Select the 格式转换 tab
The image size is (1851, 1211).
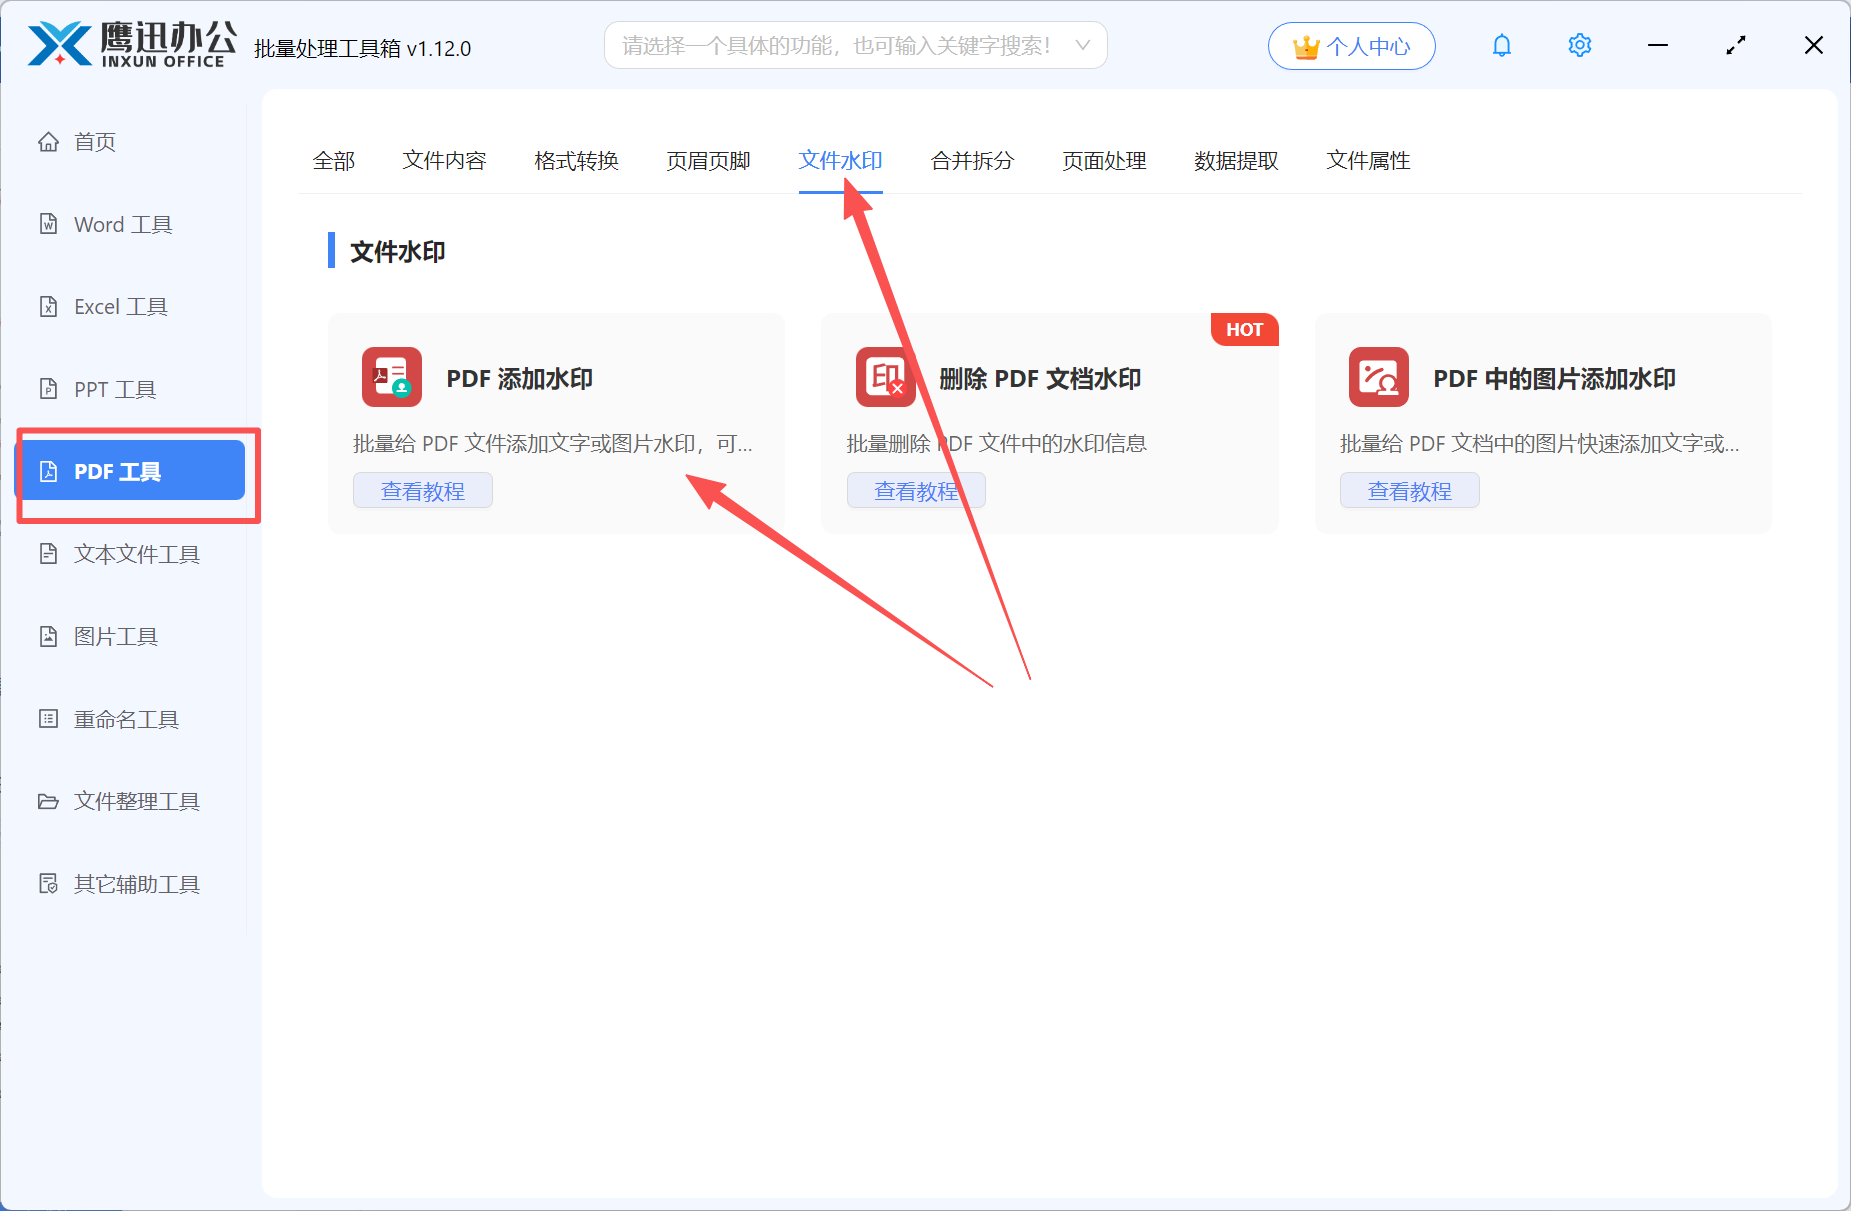coord(576,161)
